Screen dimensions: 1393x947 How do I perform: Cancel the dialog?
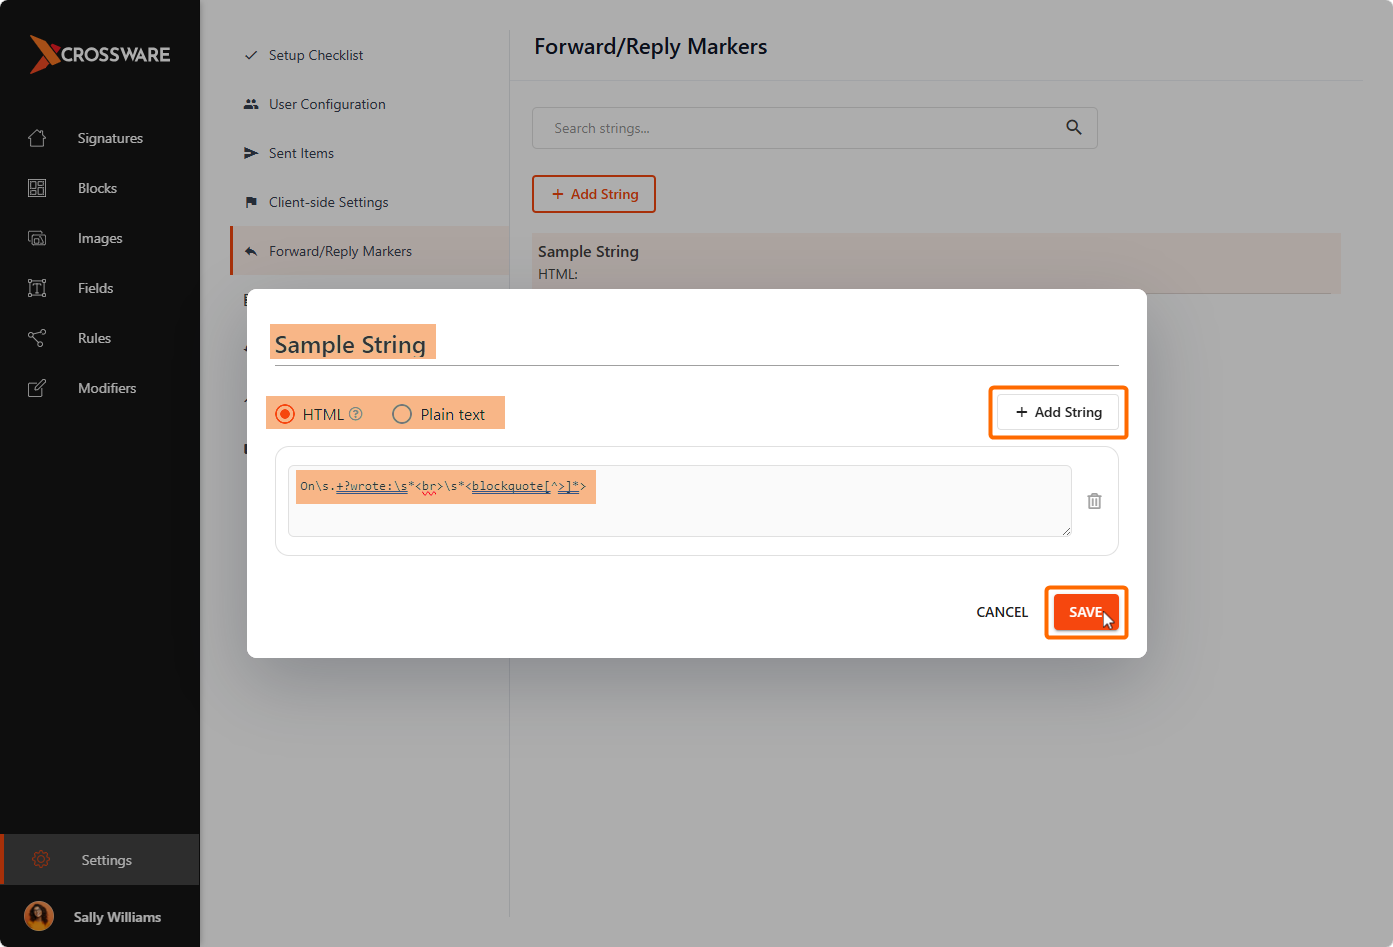point(1002,612)
